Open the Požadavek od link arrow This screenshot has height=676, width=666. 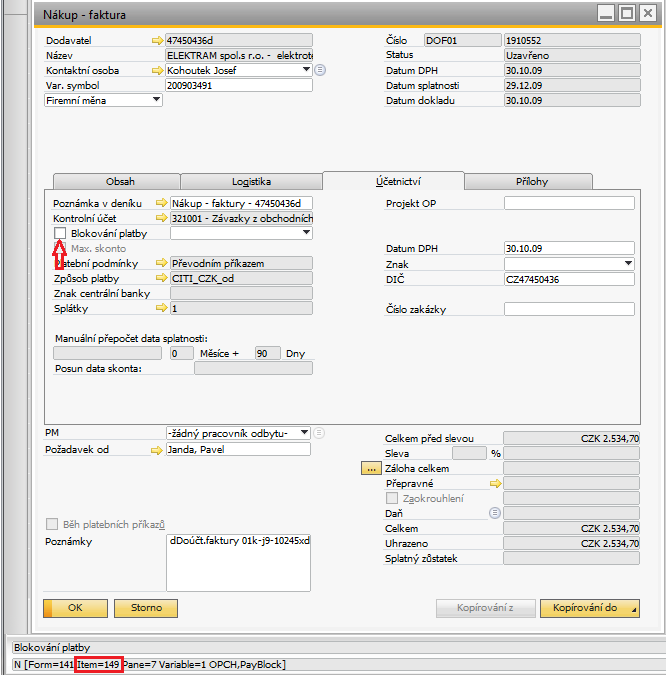click(x=156, y=450)
